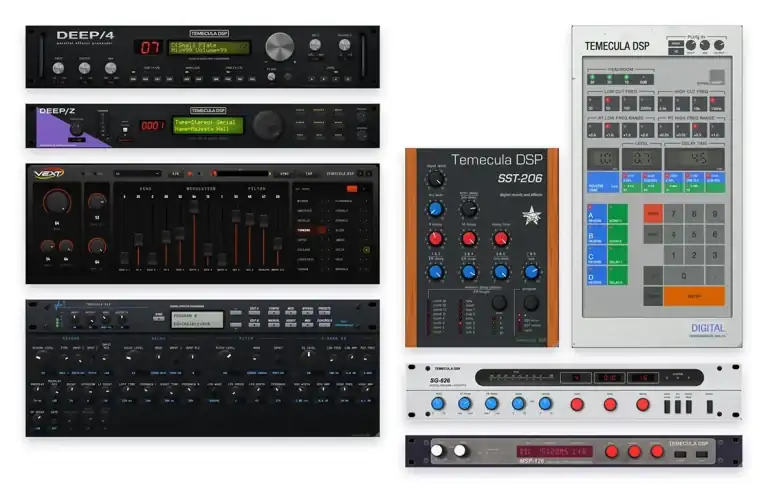The width and height of the screenshot is (768, 495).
Task: Click the blue Reverb Time button
Action: 603,183
